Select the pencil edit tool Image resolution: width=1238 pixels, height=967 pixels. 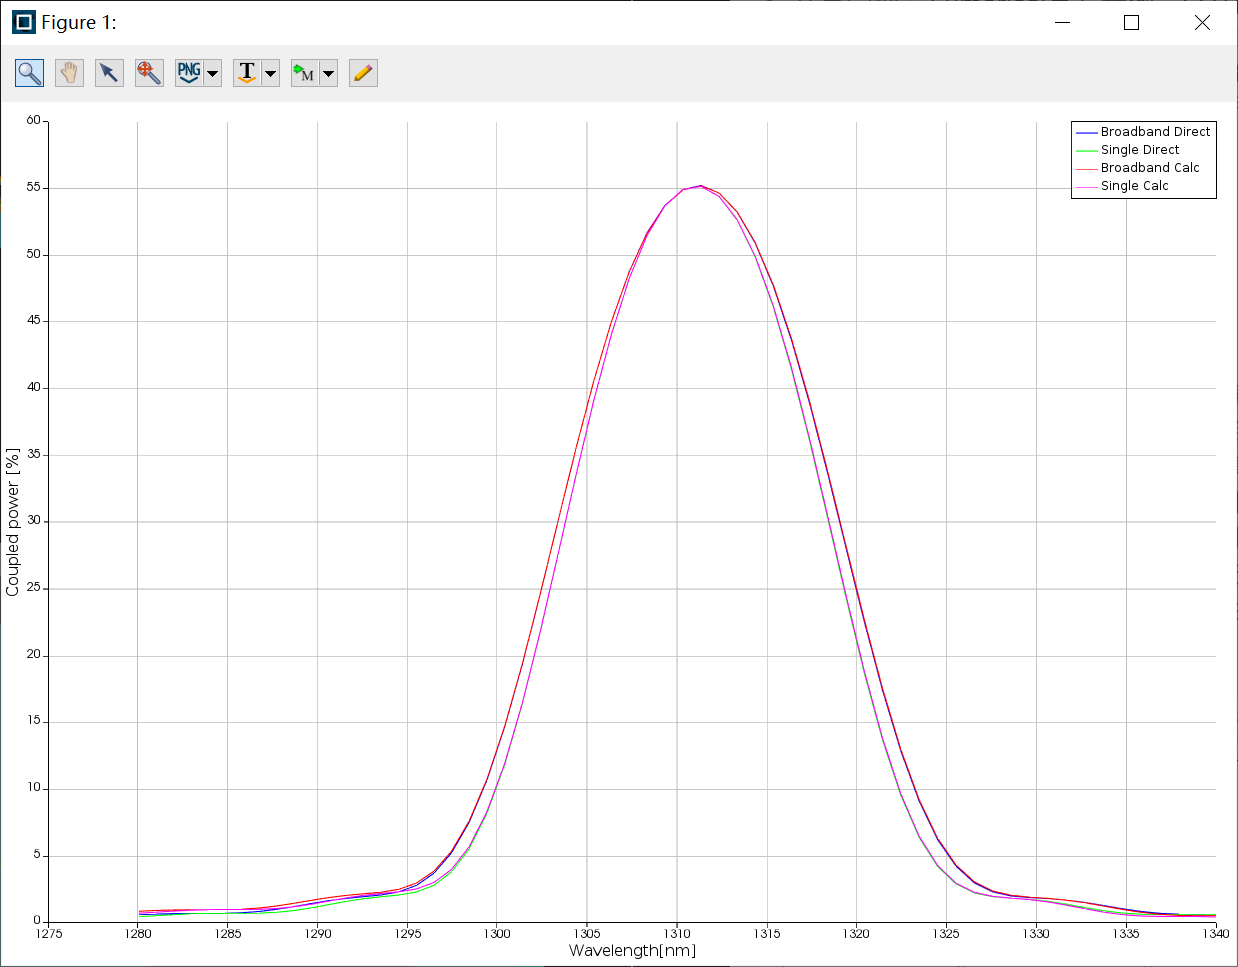pyautogui.click(x=363, y=73)
